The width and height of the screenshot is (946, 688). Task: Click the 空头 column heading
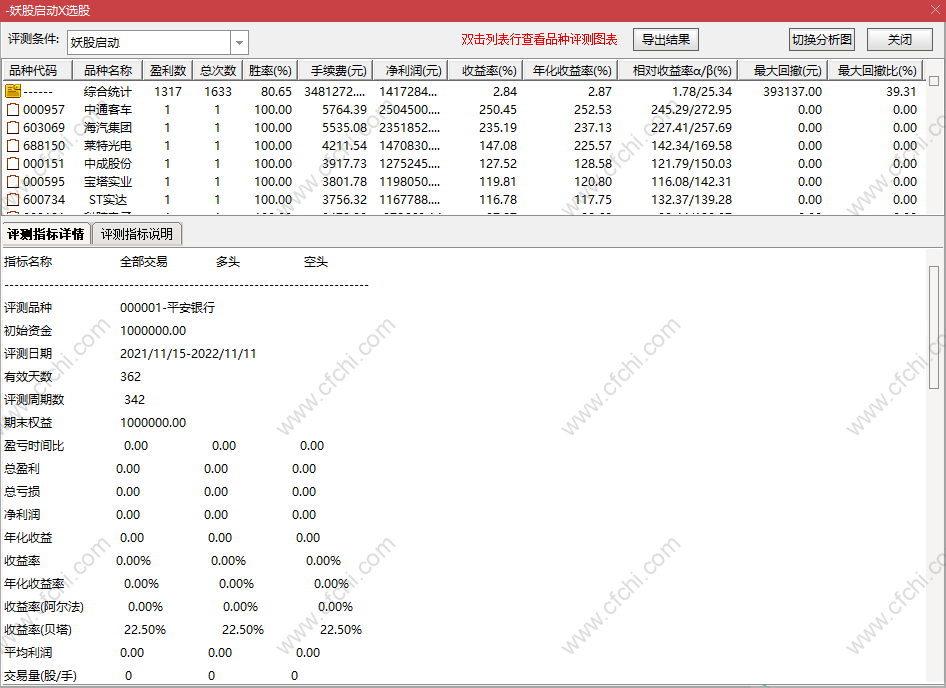[316, 262]
